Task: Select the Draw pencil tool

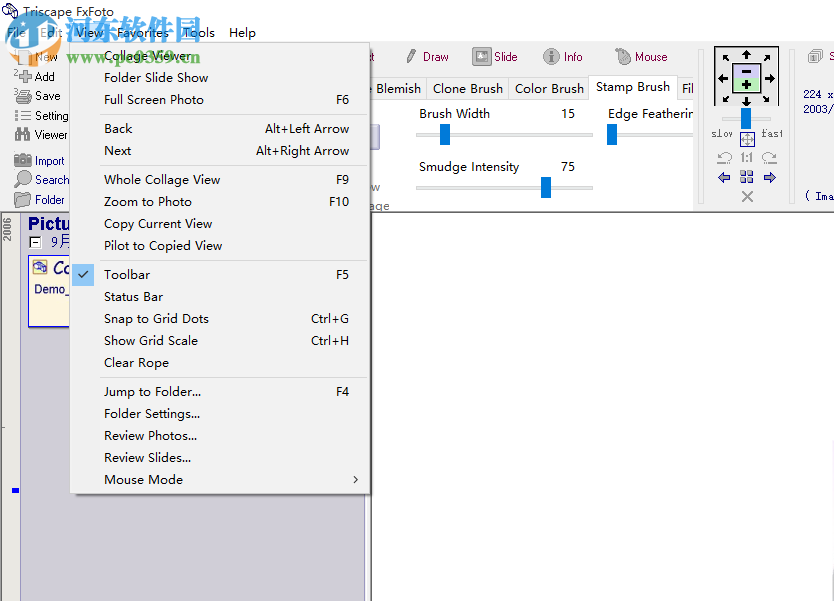Action: point(427,56)
